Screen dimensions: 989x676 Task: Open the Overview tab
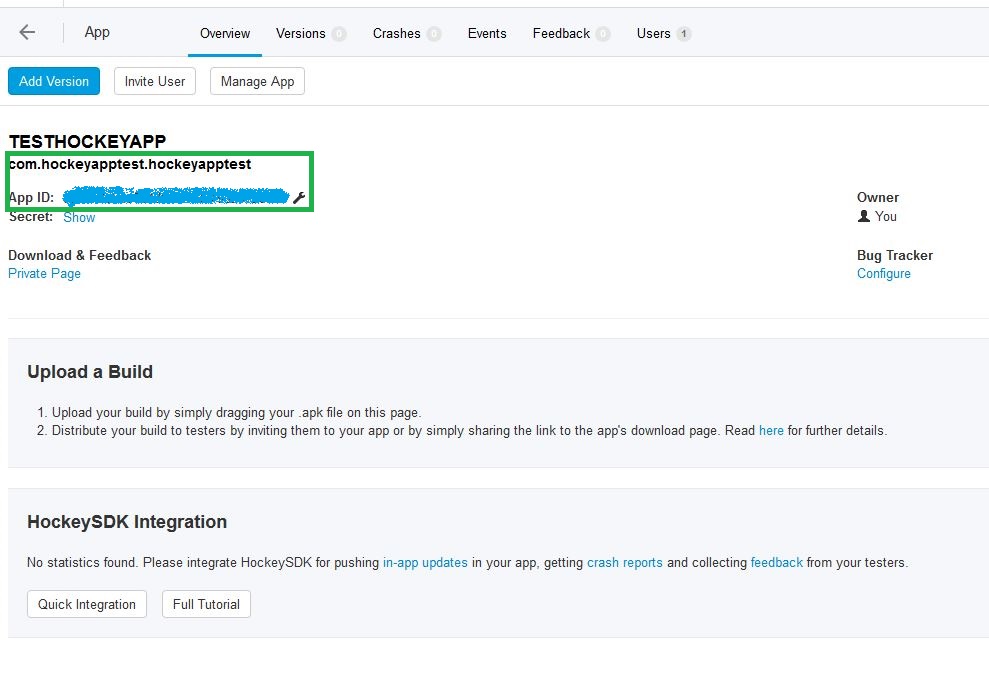[225, 33]
